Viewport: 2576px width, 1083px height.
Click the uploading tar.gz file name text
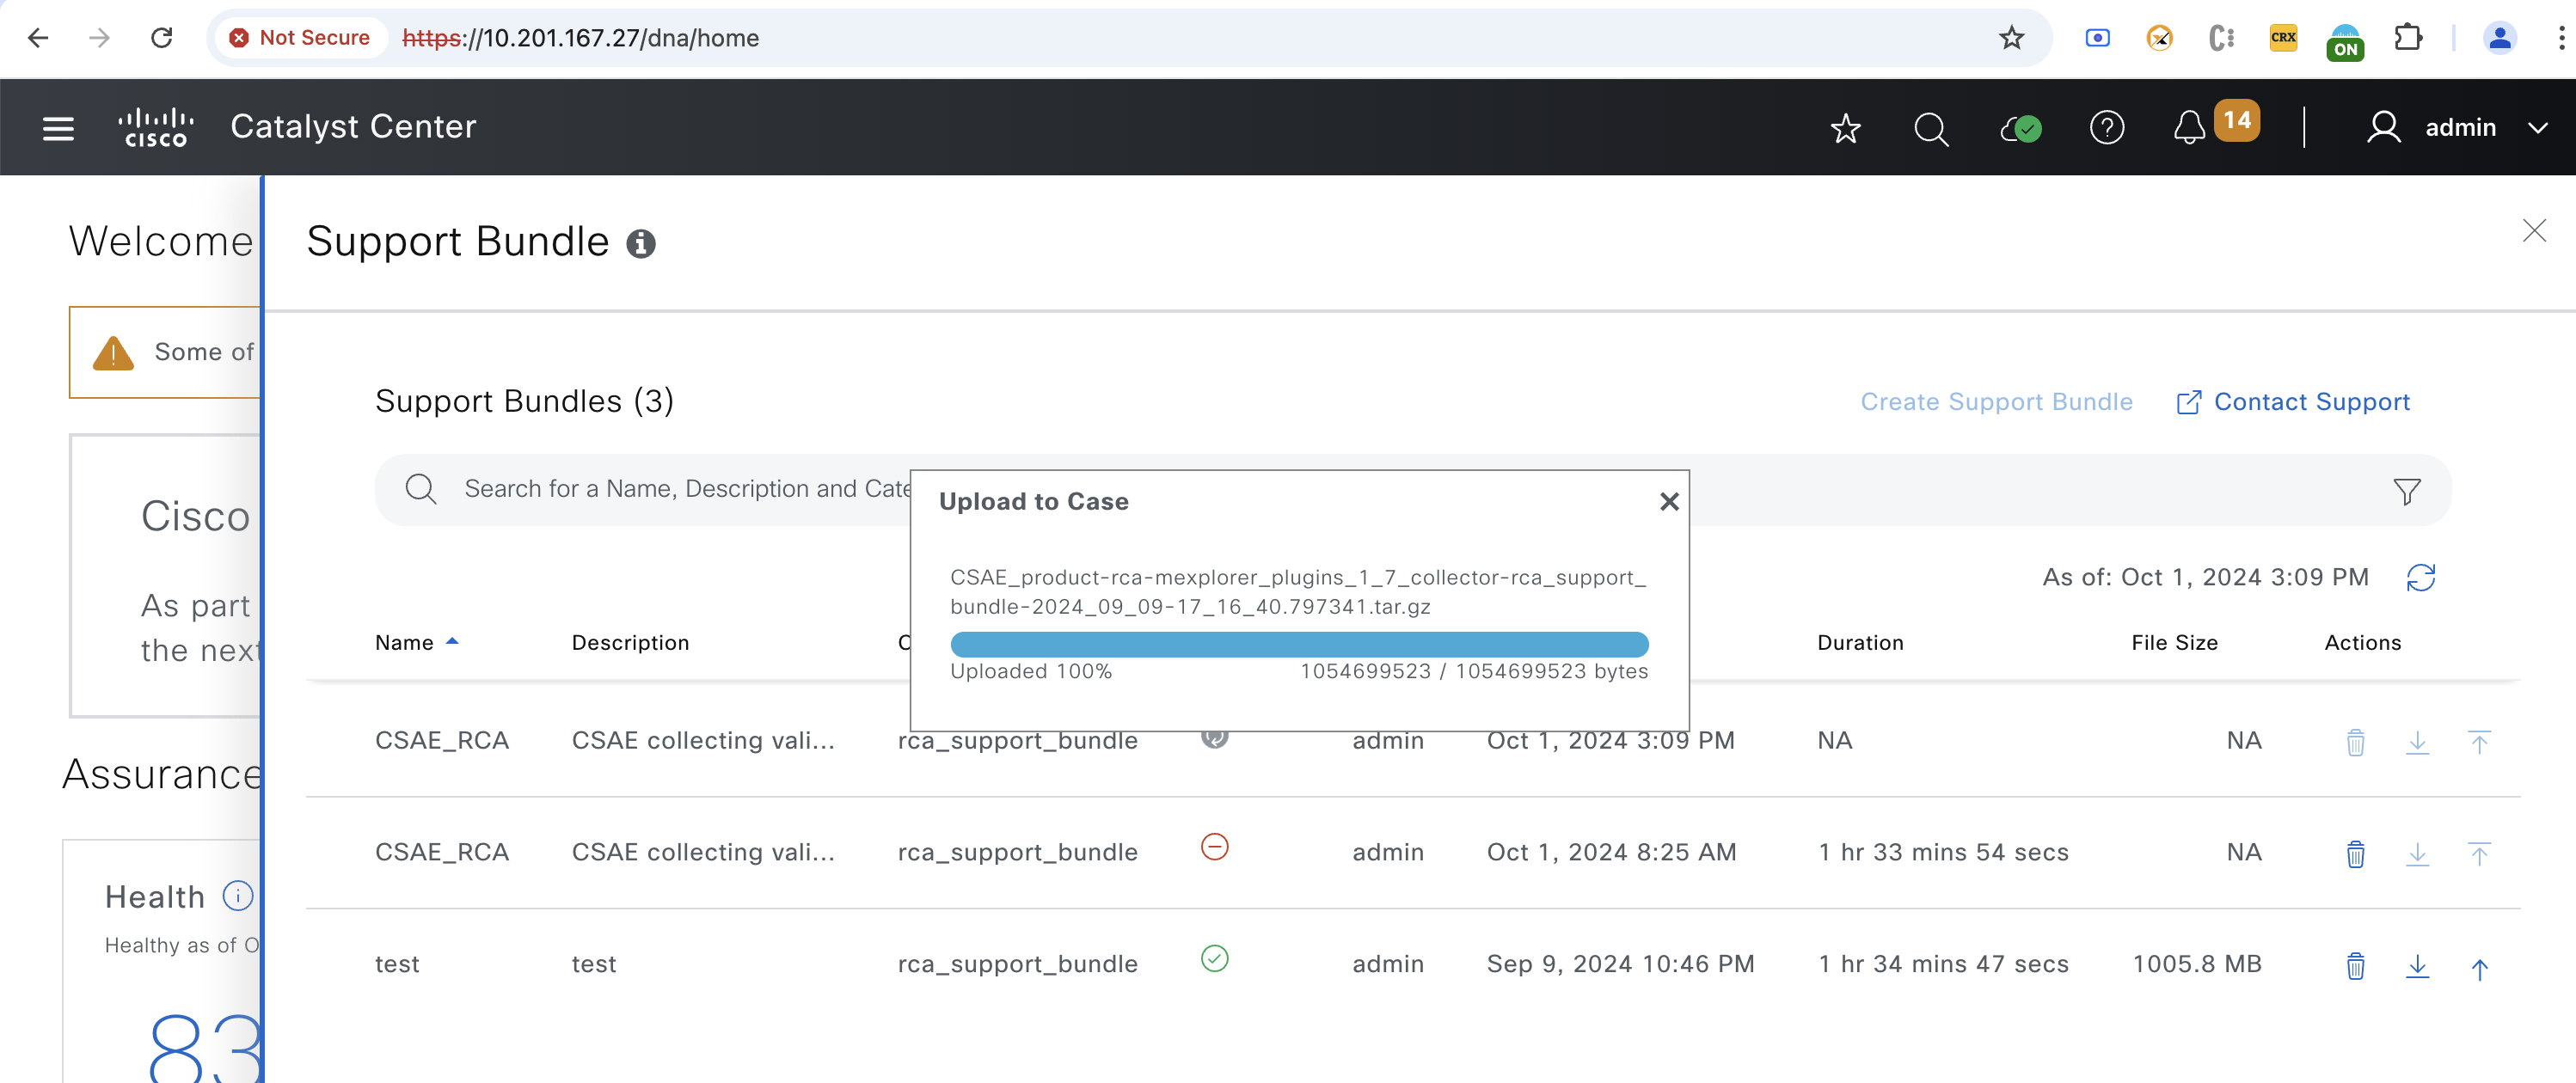[x=1297, y=592]
